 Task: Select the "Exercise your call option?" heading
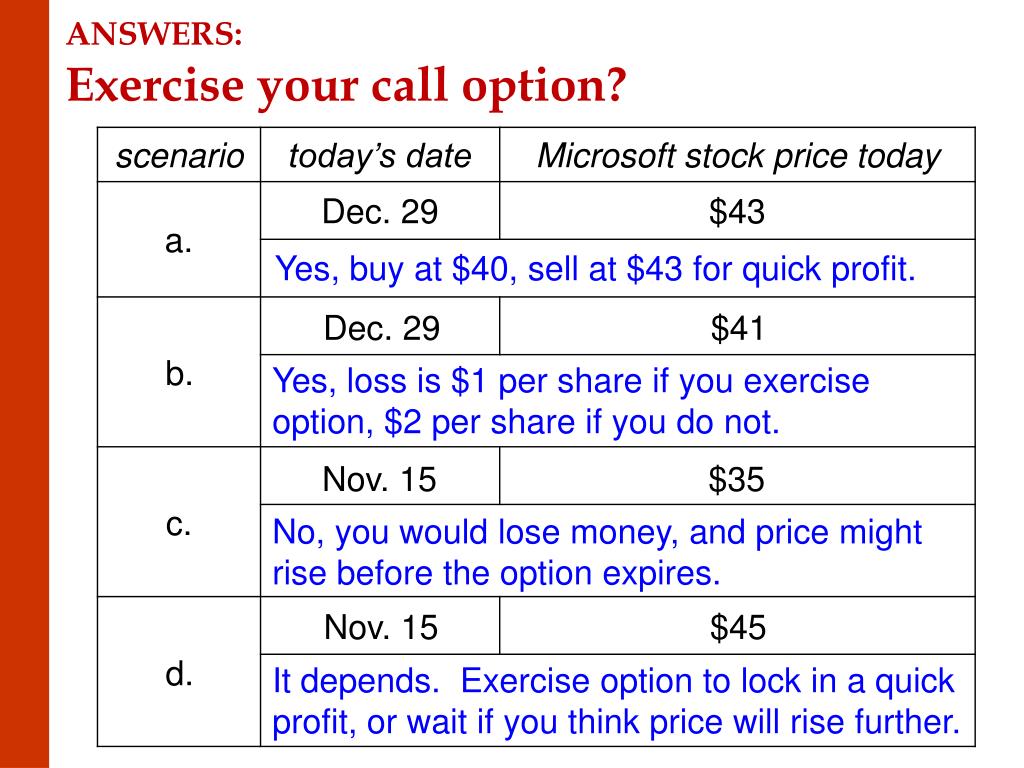tap(345, 88)
